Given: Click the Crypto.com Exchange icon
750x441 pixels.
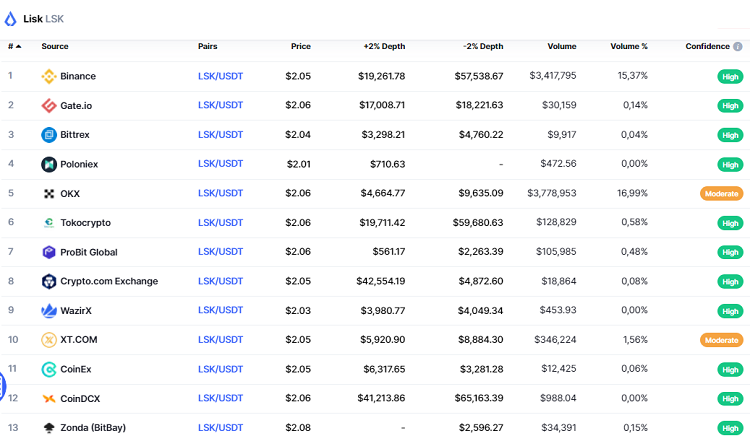Looking at the screenshot, I should pyautogui.click(x=48, y=281).
